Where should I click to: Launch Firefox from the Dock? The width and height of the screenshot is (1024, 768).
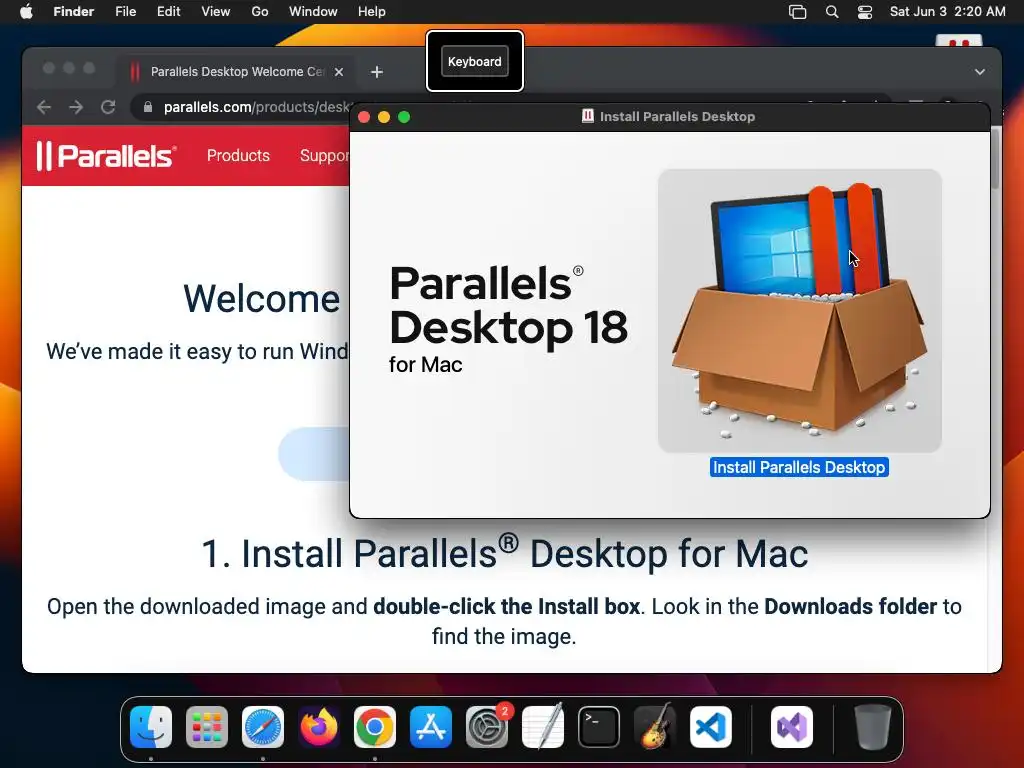319,727
